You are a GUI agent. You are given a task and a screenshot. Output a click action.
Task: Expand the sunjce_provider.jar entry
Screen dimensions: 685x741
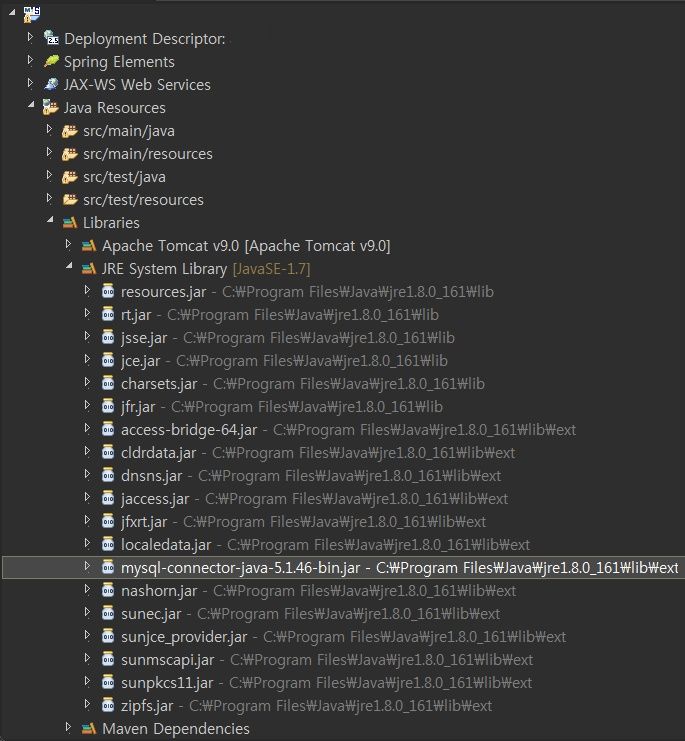87,634
